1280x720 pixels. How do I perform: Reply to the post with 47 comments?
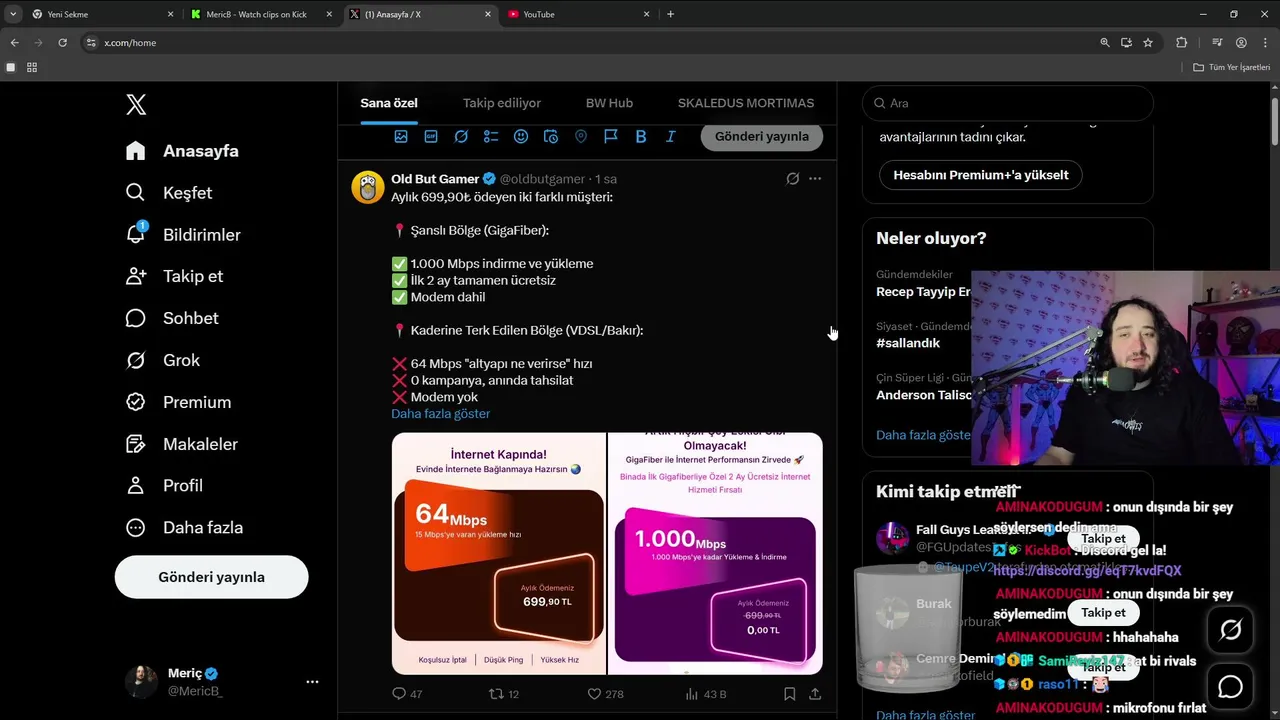[x=407, y=694]
